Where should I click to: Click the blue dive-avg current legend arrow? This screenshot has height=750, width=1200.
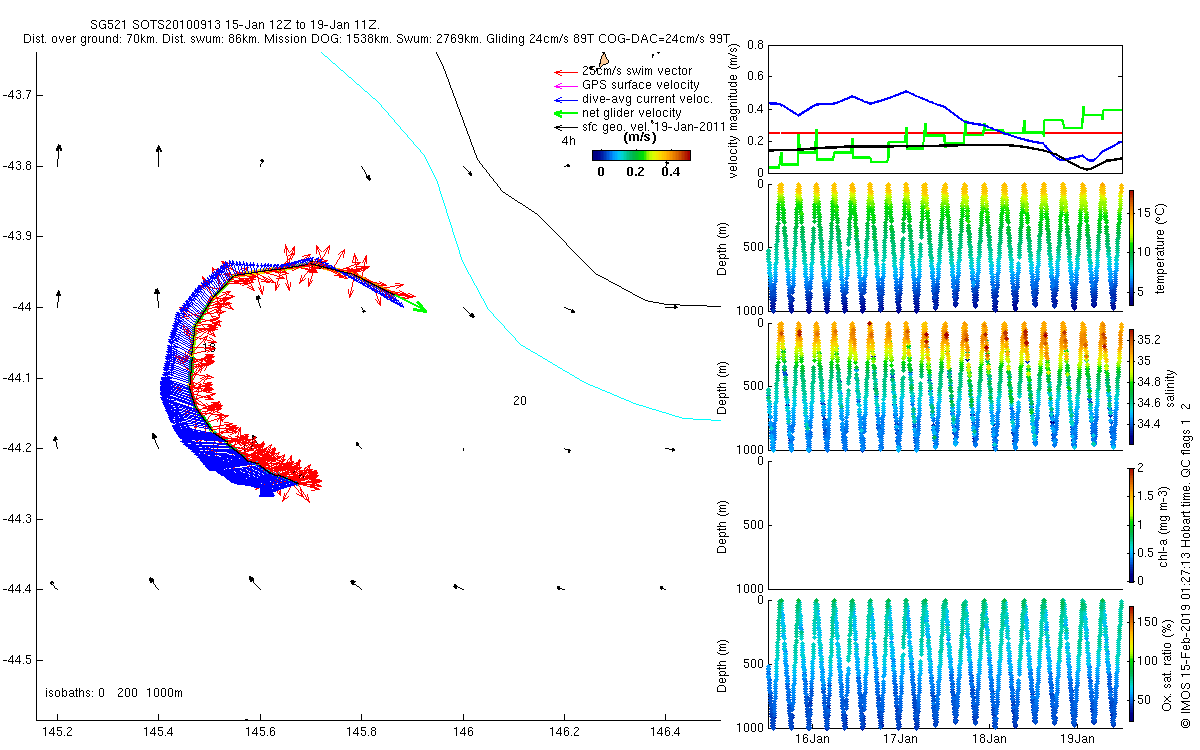565,99
